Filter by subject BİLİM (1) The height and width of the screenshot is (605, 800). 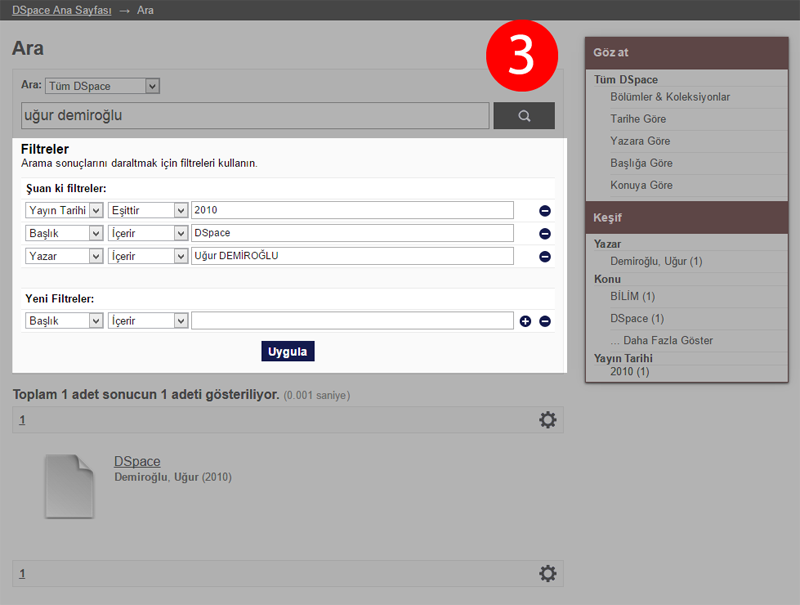[633, 296]
